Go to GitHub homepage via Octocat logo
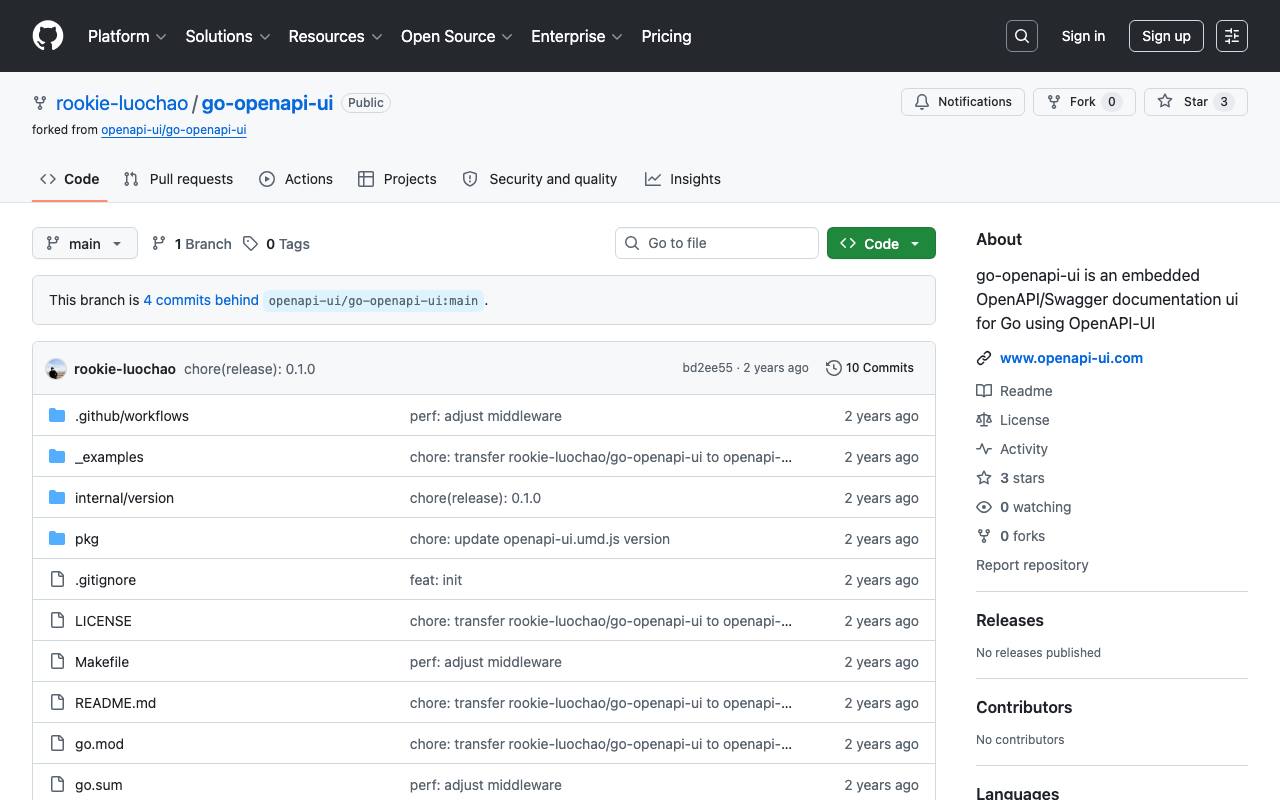1280x800 pixels. point(48,36)
